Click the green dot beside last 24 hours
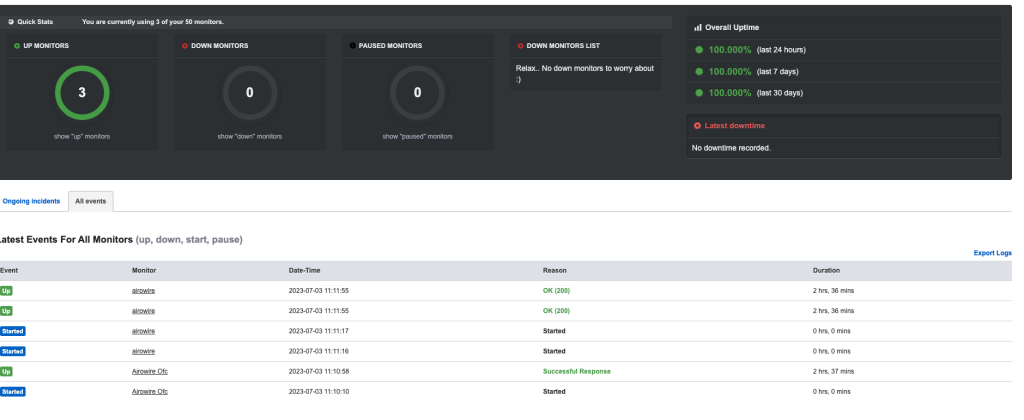Viewport: 1024px width, 420px height. tap(699, 50)
